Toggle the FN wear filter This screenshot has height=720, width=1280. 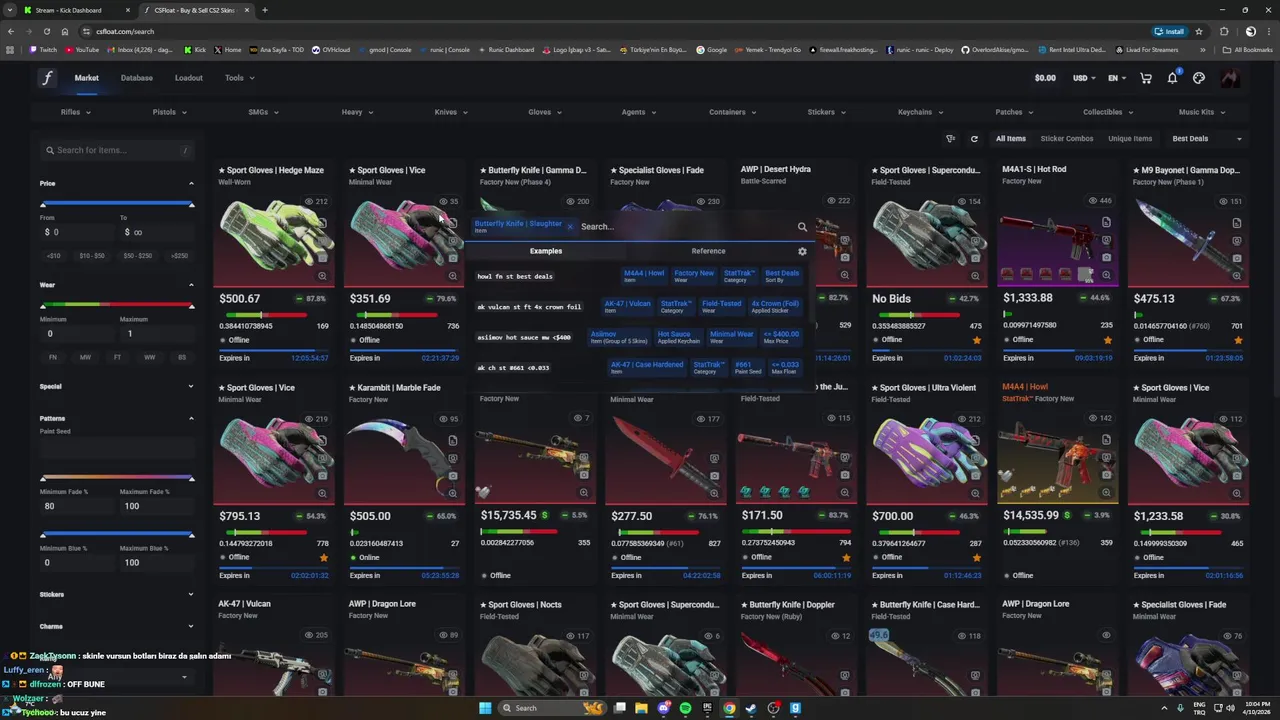53,357
